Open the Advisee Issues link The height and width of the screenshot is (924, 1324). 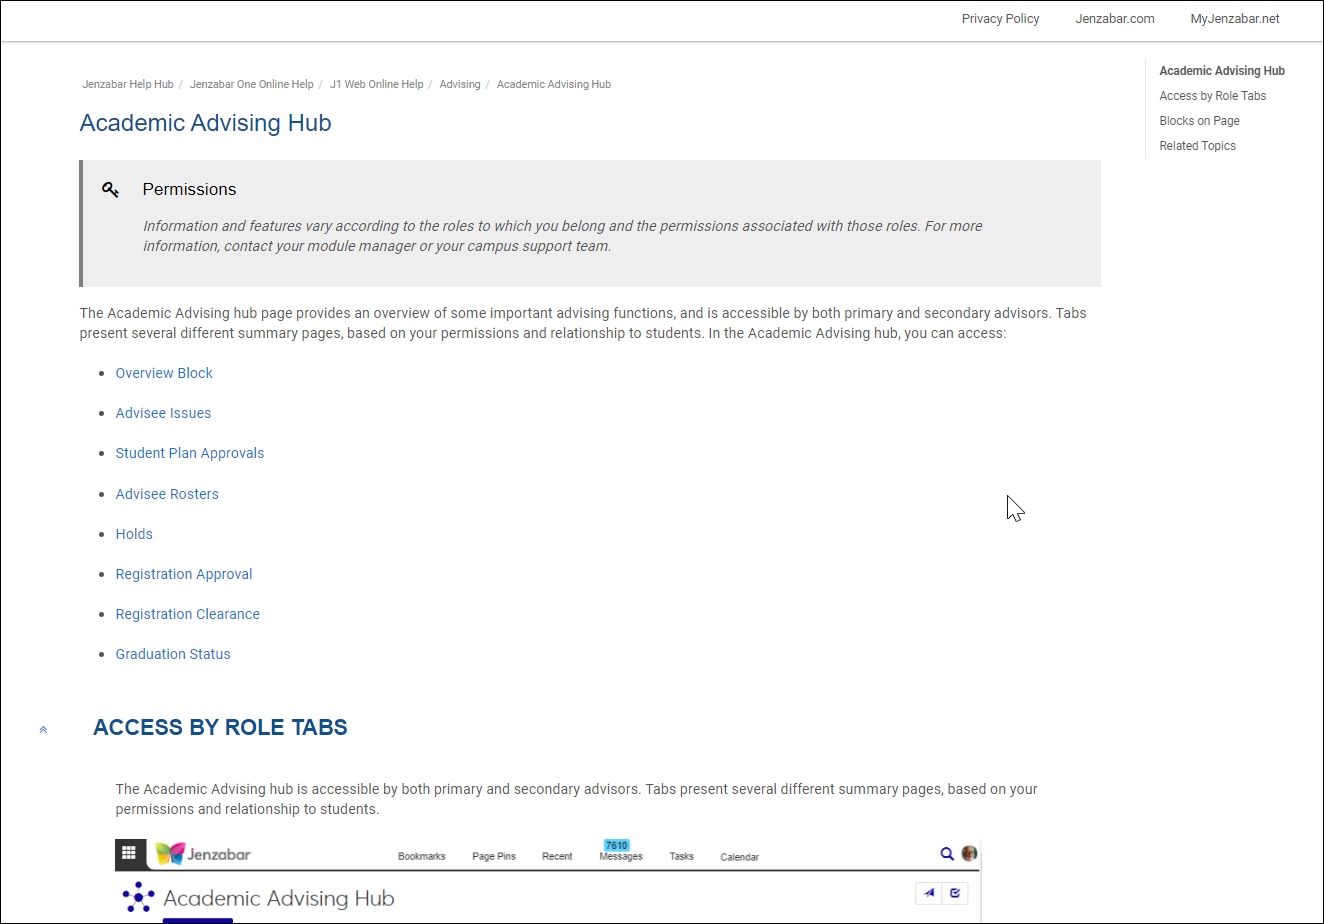[x=163, y=413]
